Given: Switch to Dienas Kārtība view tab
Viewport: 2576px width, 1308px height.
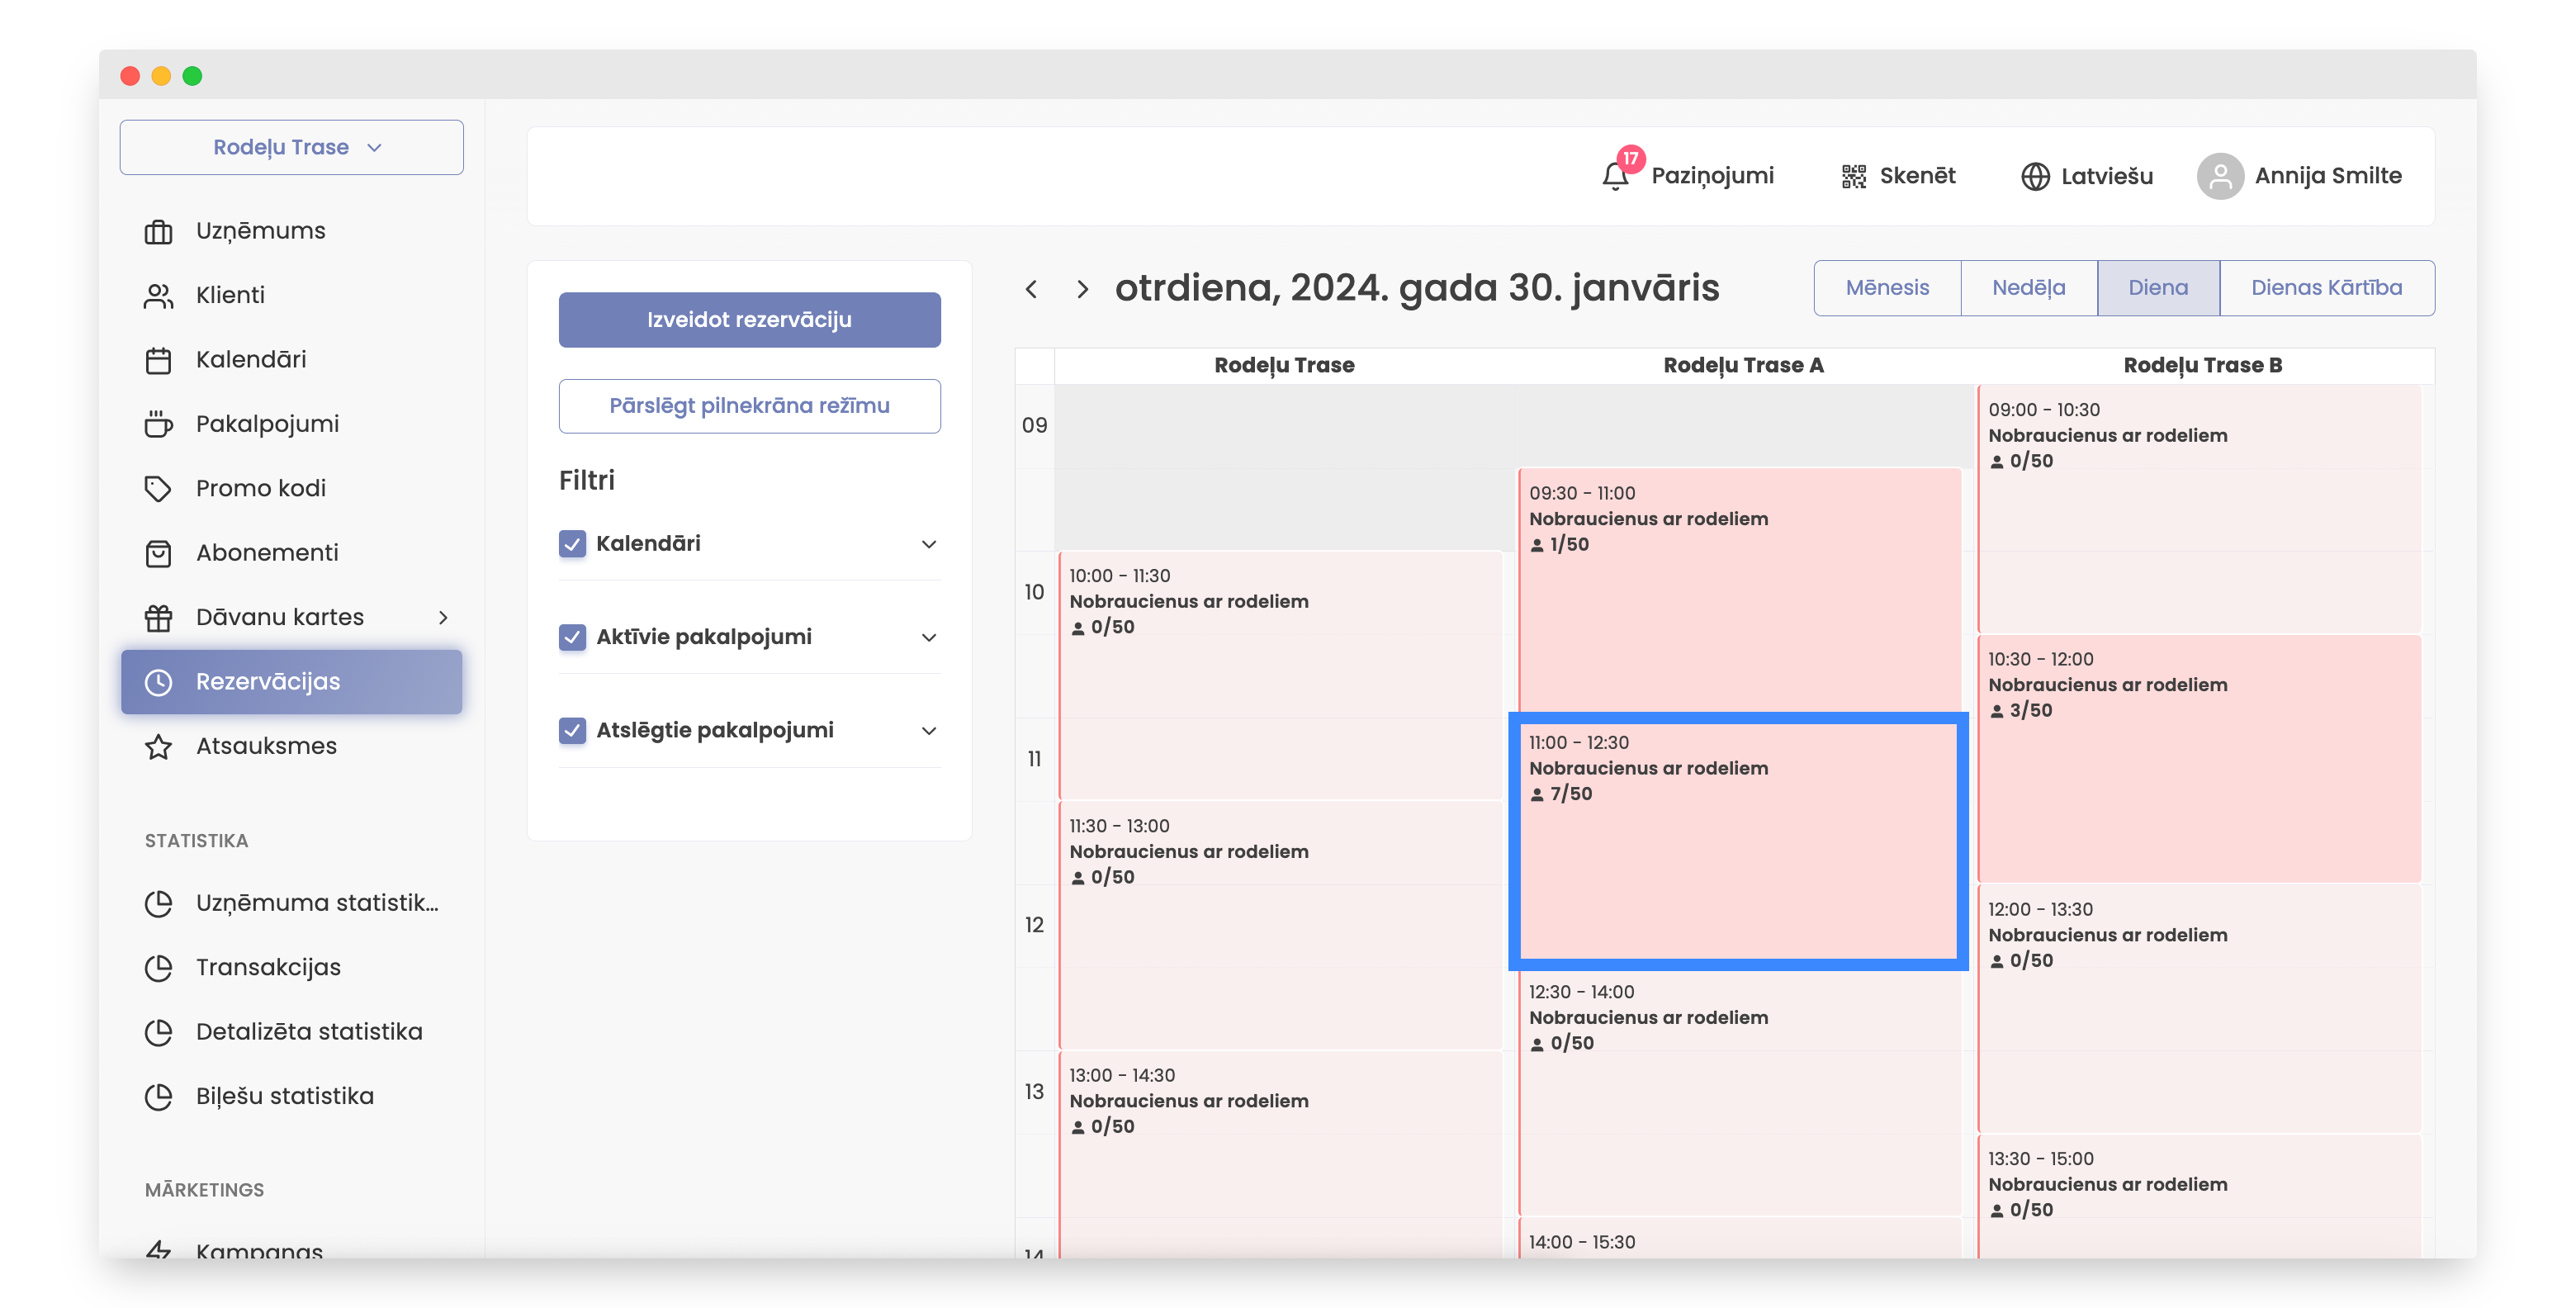Looking at the screenshot, I should pos(2325,288).
